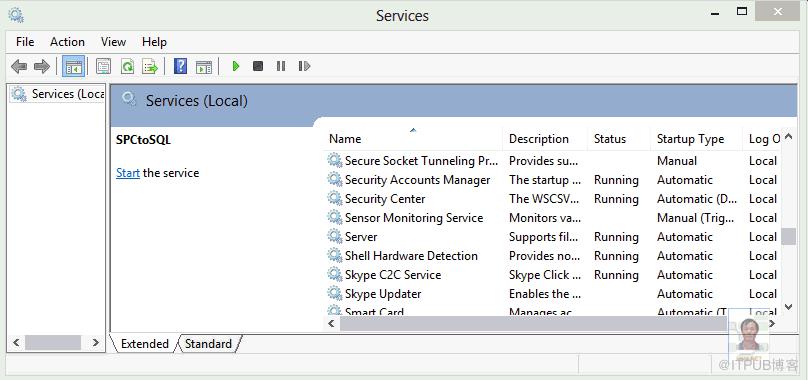This screenshot has width=808, height=380.
Task: Sort by the Name column header
Action: (x=413, y=139)
